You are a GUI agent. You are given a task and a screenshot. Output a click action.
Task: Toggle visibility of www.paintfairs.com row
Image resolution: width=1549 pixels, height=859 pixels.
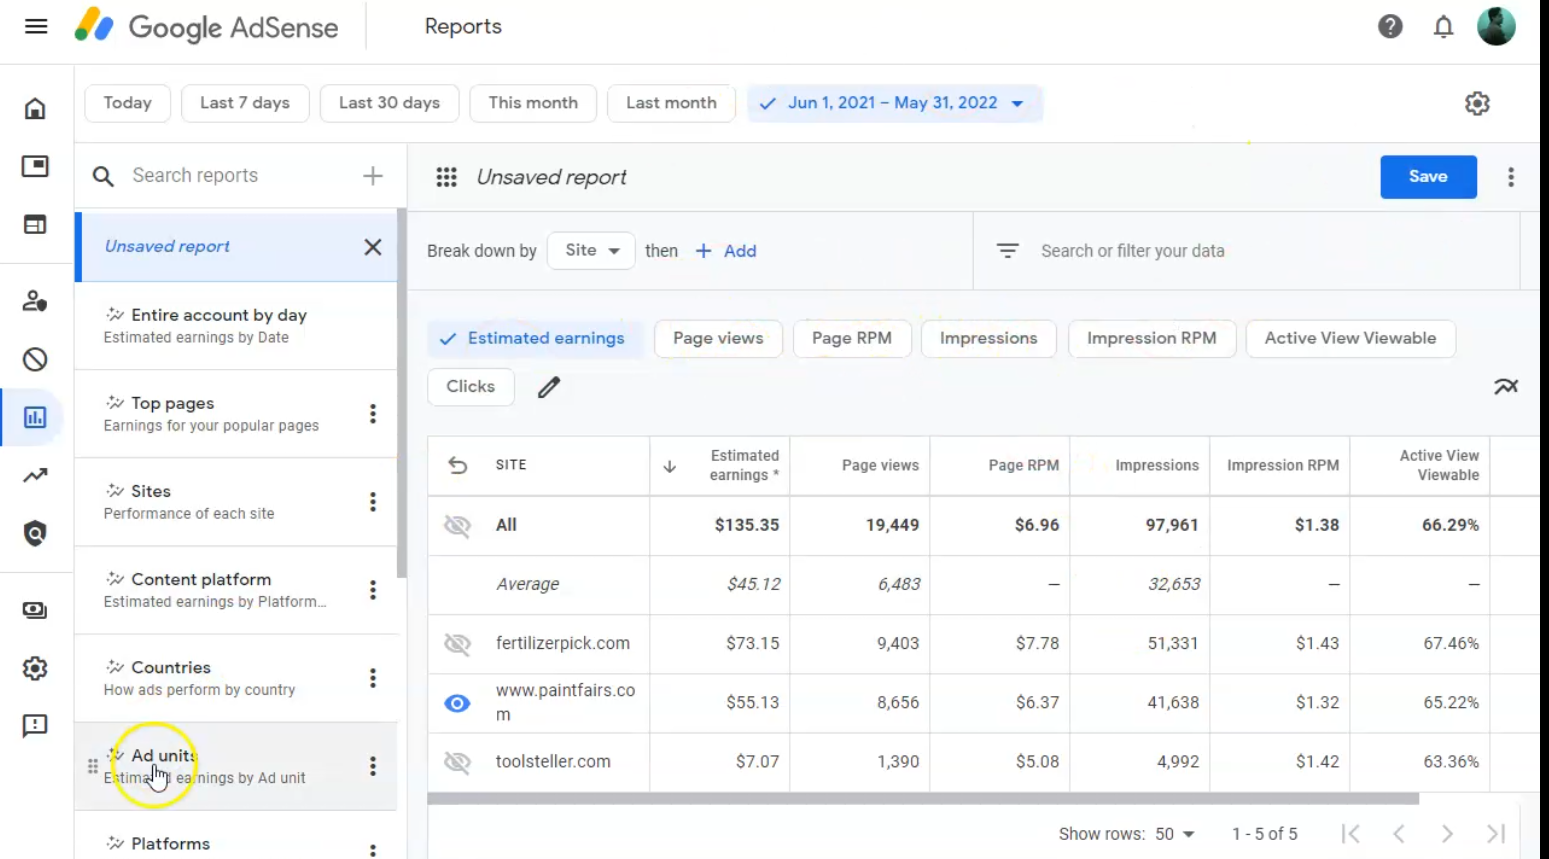[457, 703]
